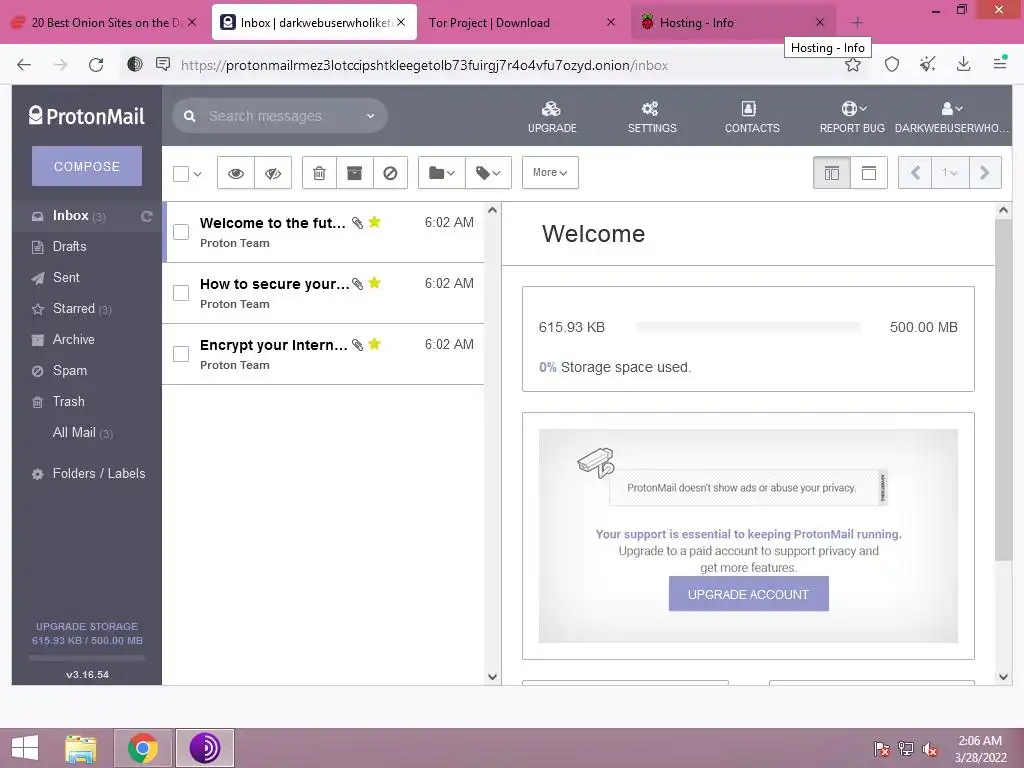Check the 'Welcome to the fut...' message checkbox
The width and height of the screenshot is (1024, 768).
181,232
